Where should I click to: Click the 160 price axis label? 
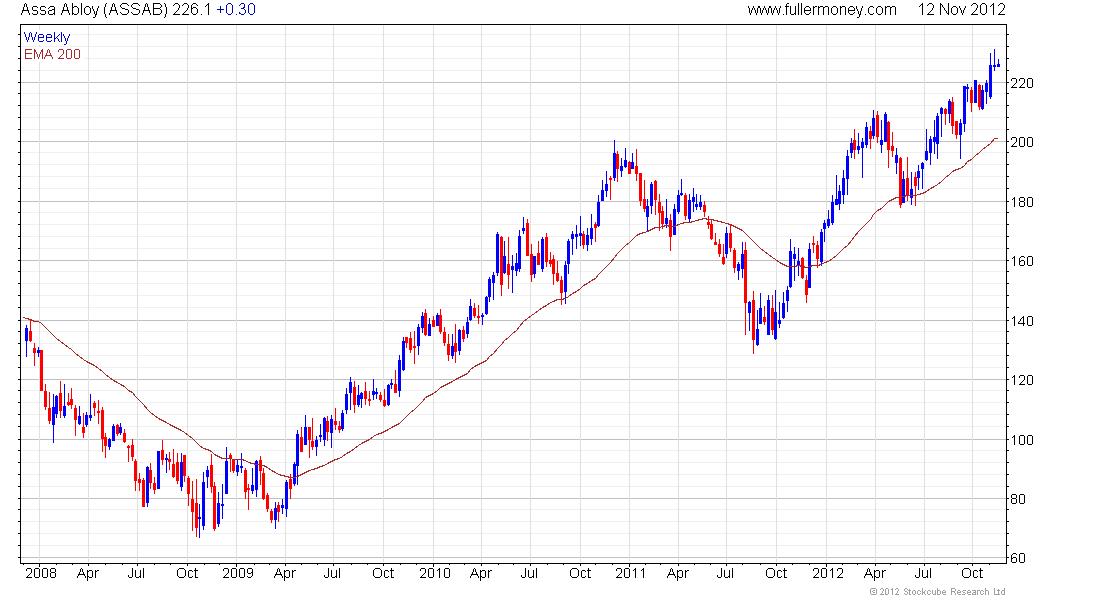pos(1021,261)
